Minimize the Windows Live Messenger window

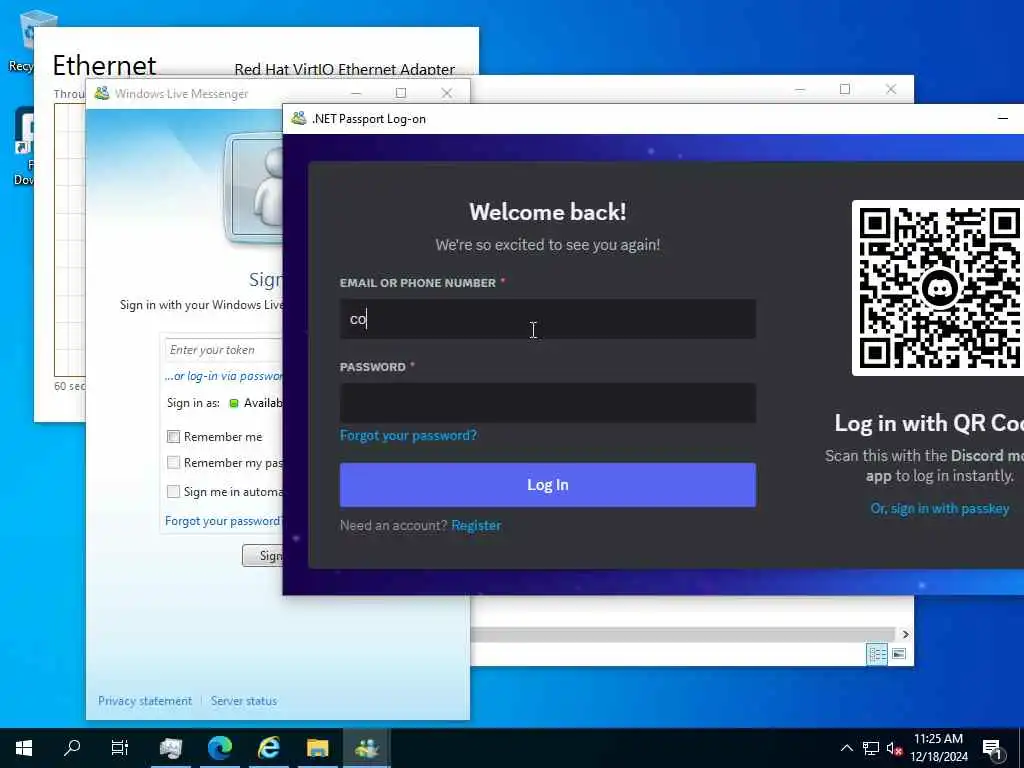coord(356,93)
